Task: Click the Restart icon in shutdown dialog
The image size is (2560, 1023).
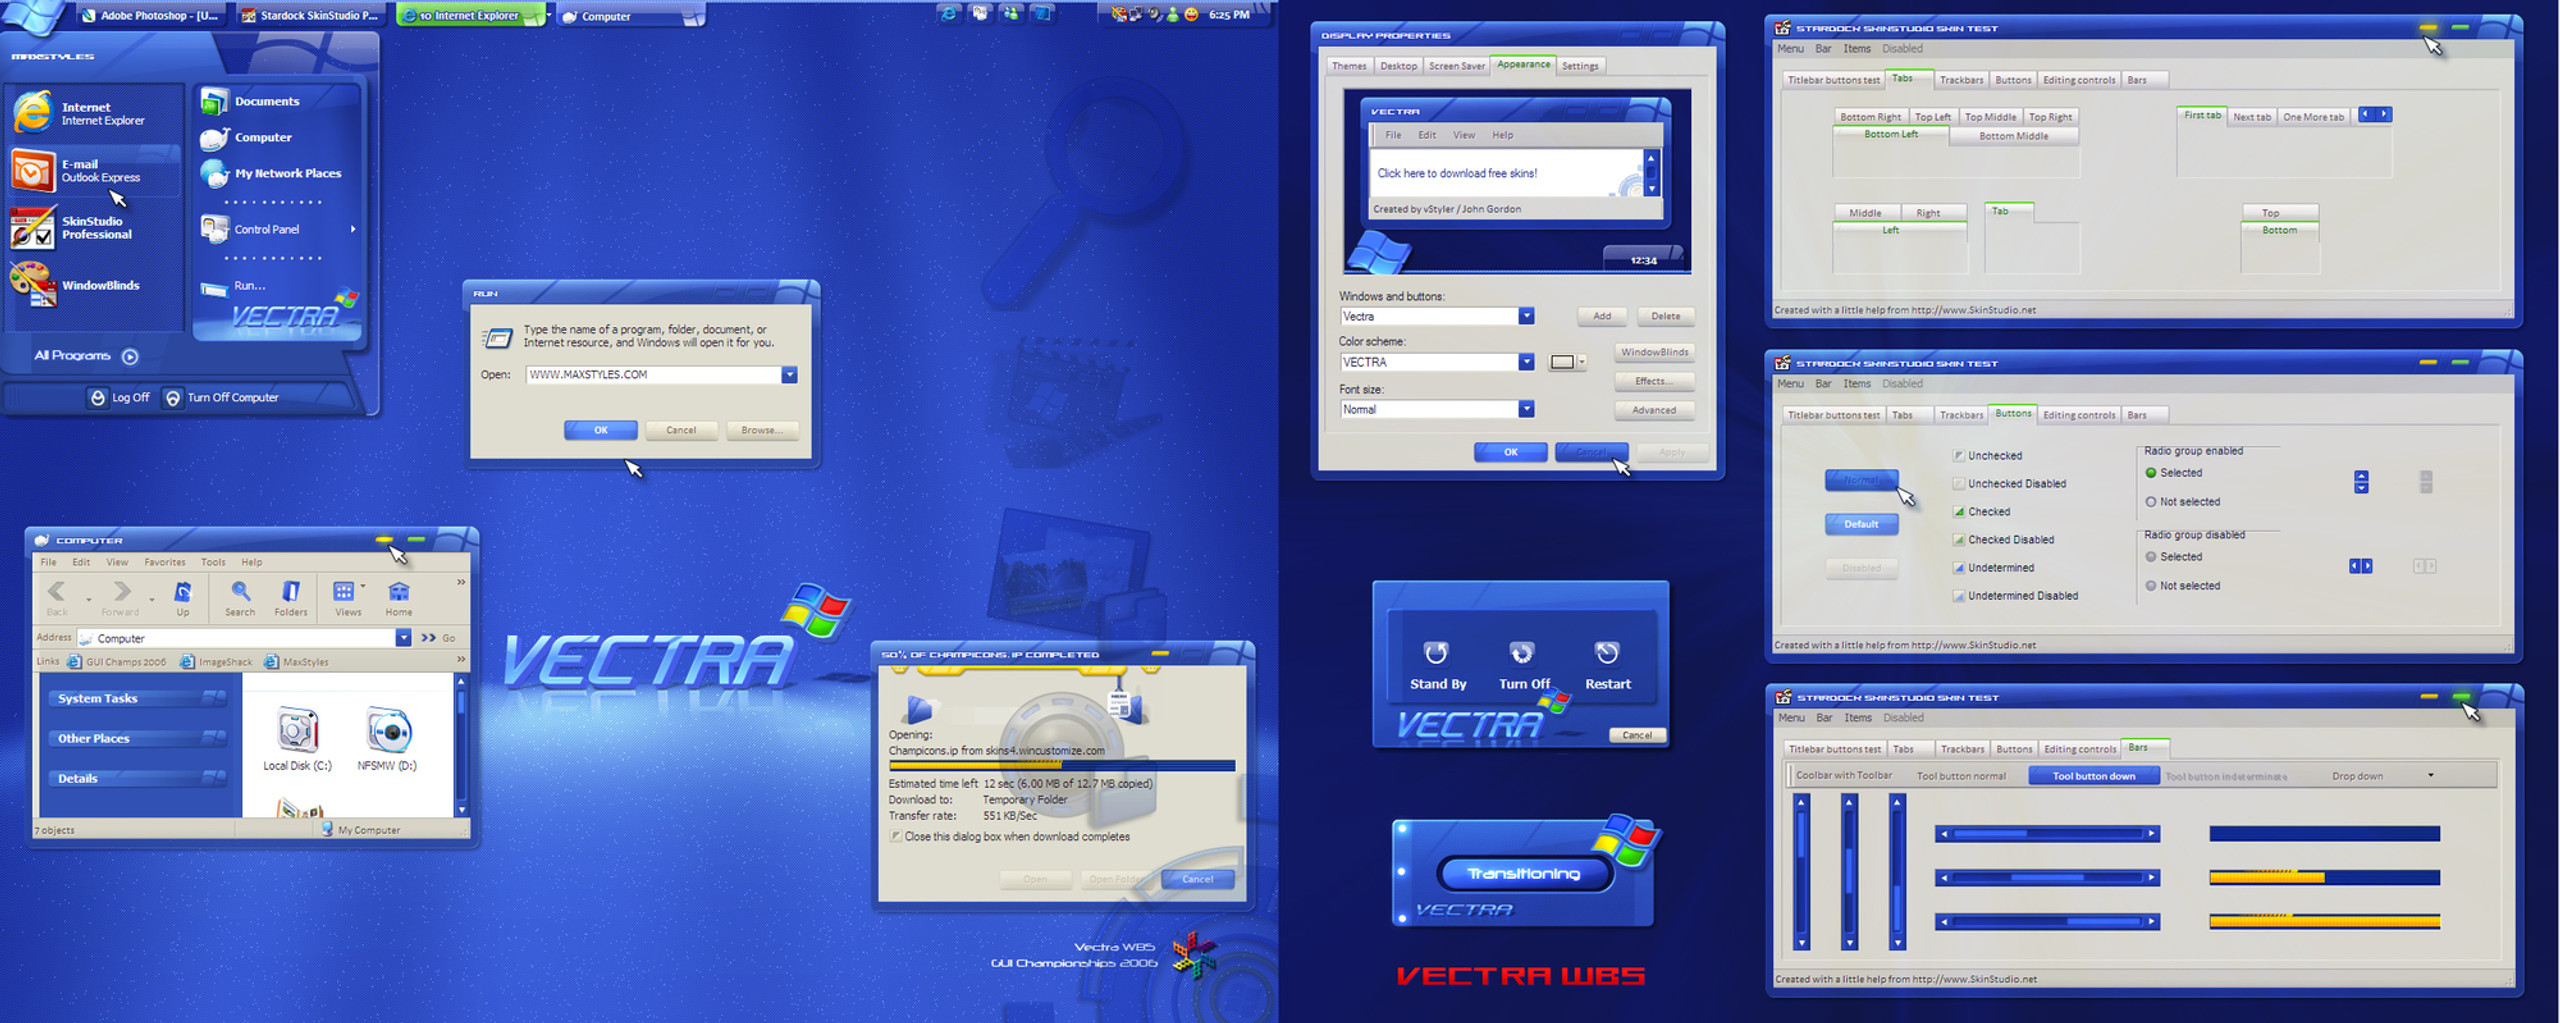Action: pyautogui.click(x=1607, y=653)
